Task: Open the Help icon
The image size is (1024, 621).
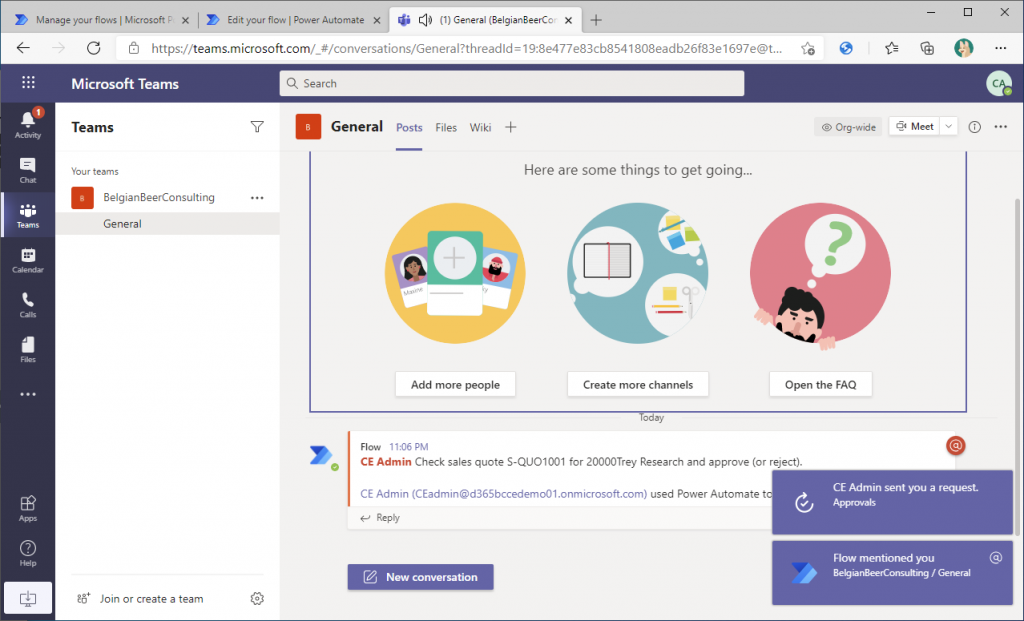Action: pos(27,553)
